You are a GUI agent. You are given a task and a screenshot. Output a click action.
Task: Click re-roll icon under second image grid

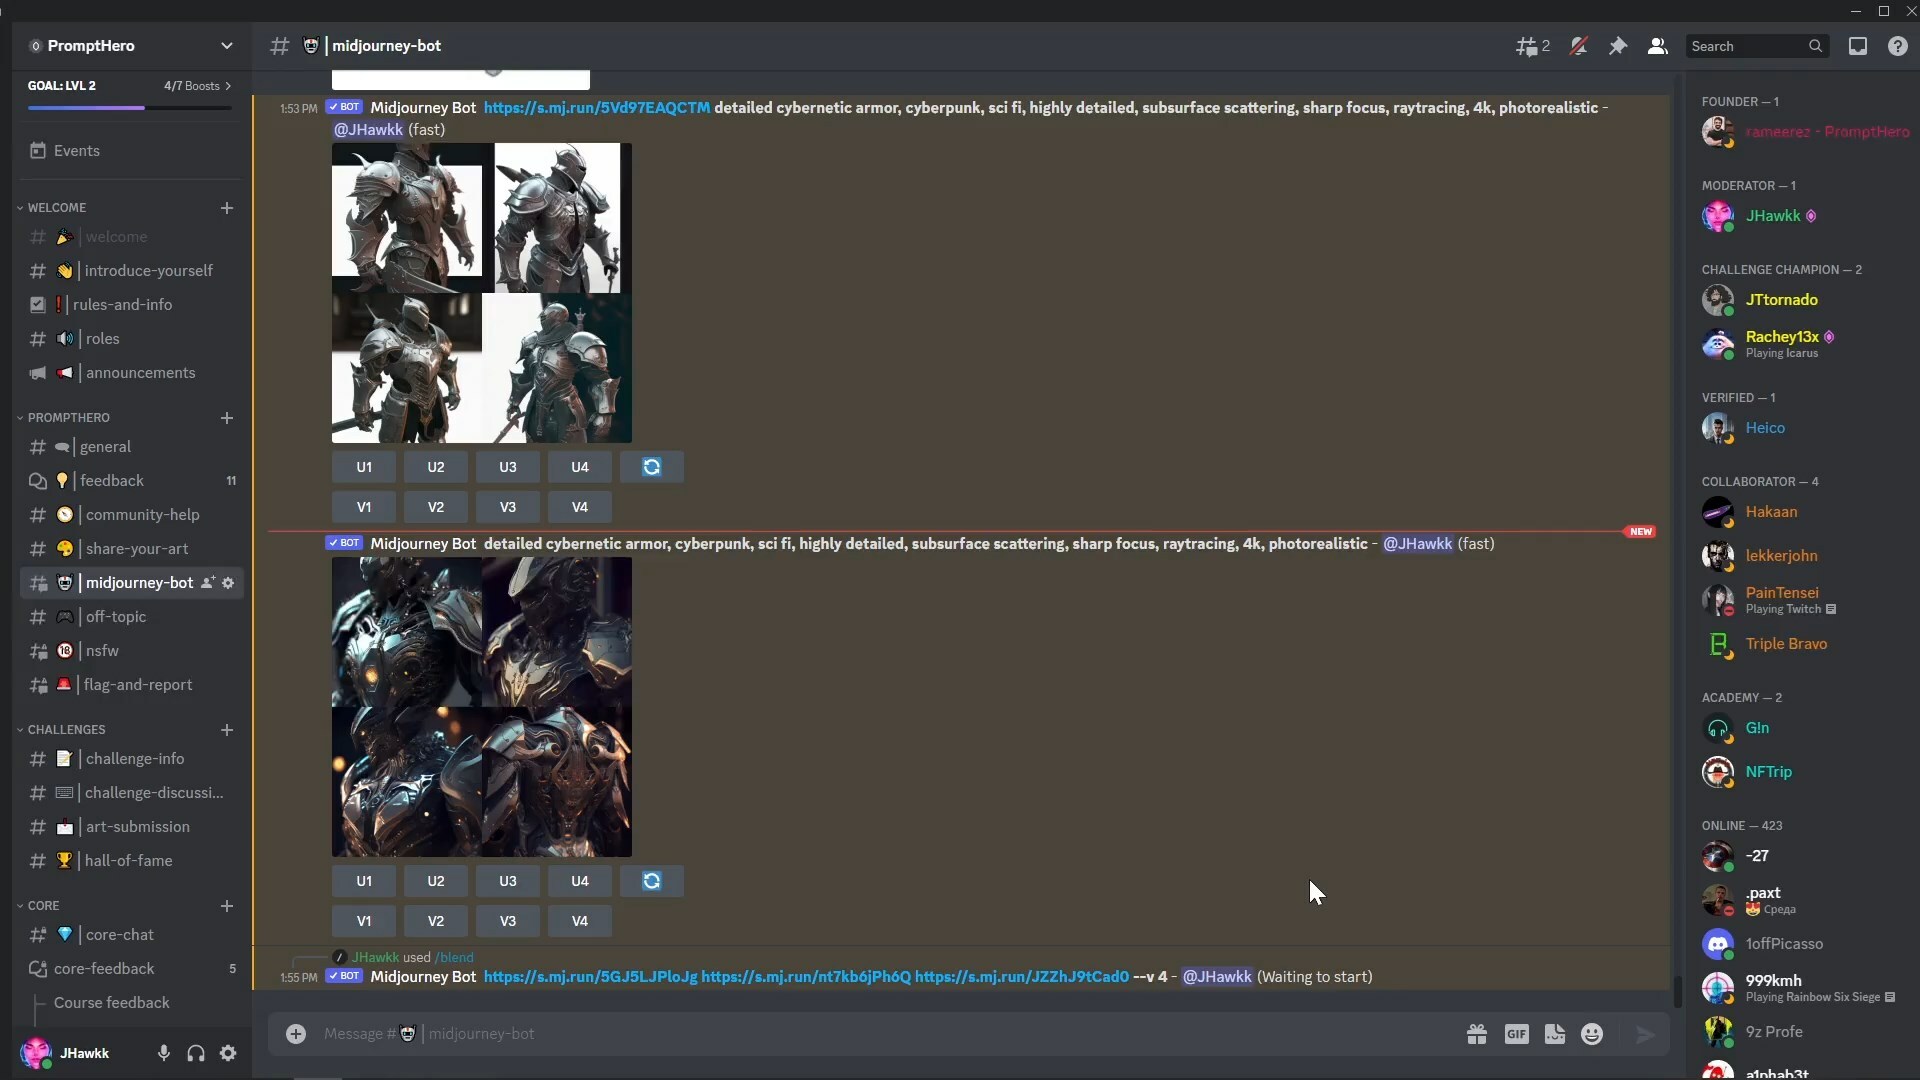652,881
